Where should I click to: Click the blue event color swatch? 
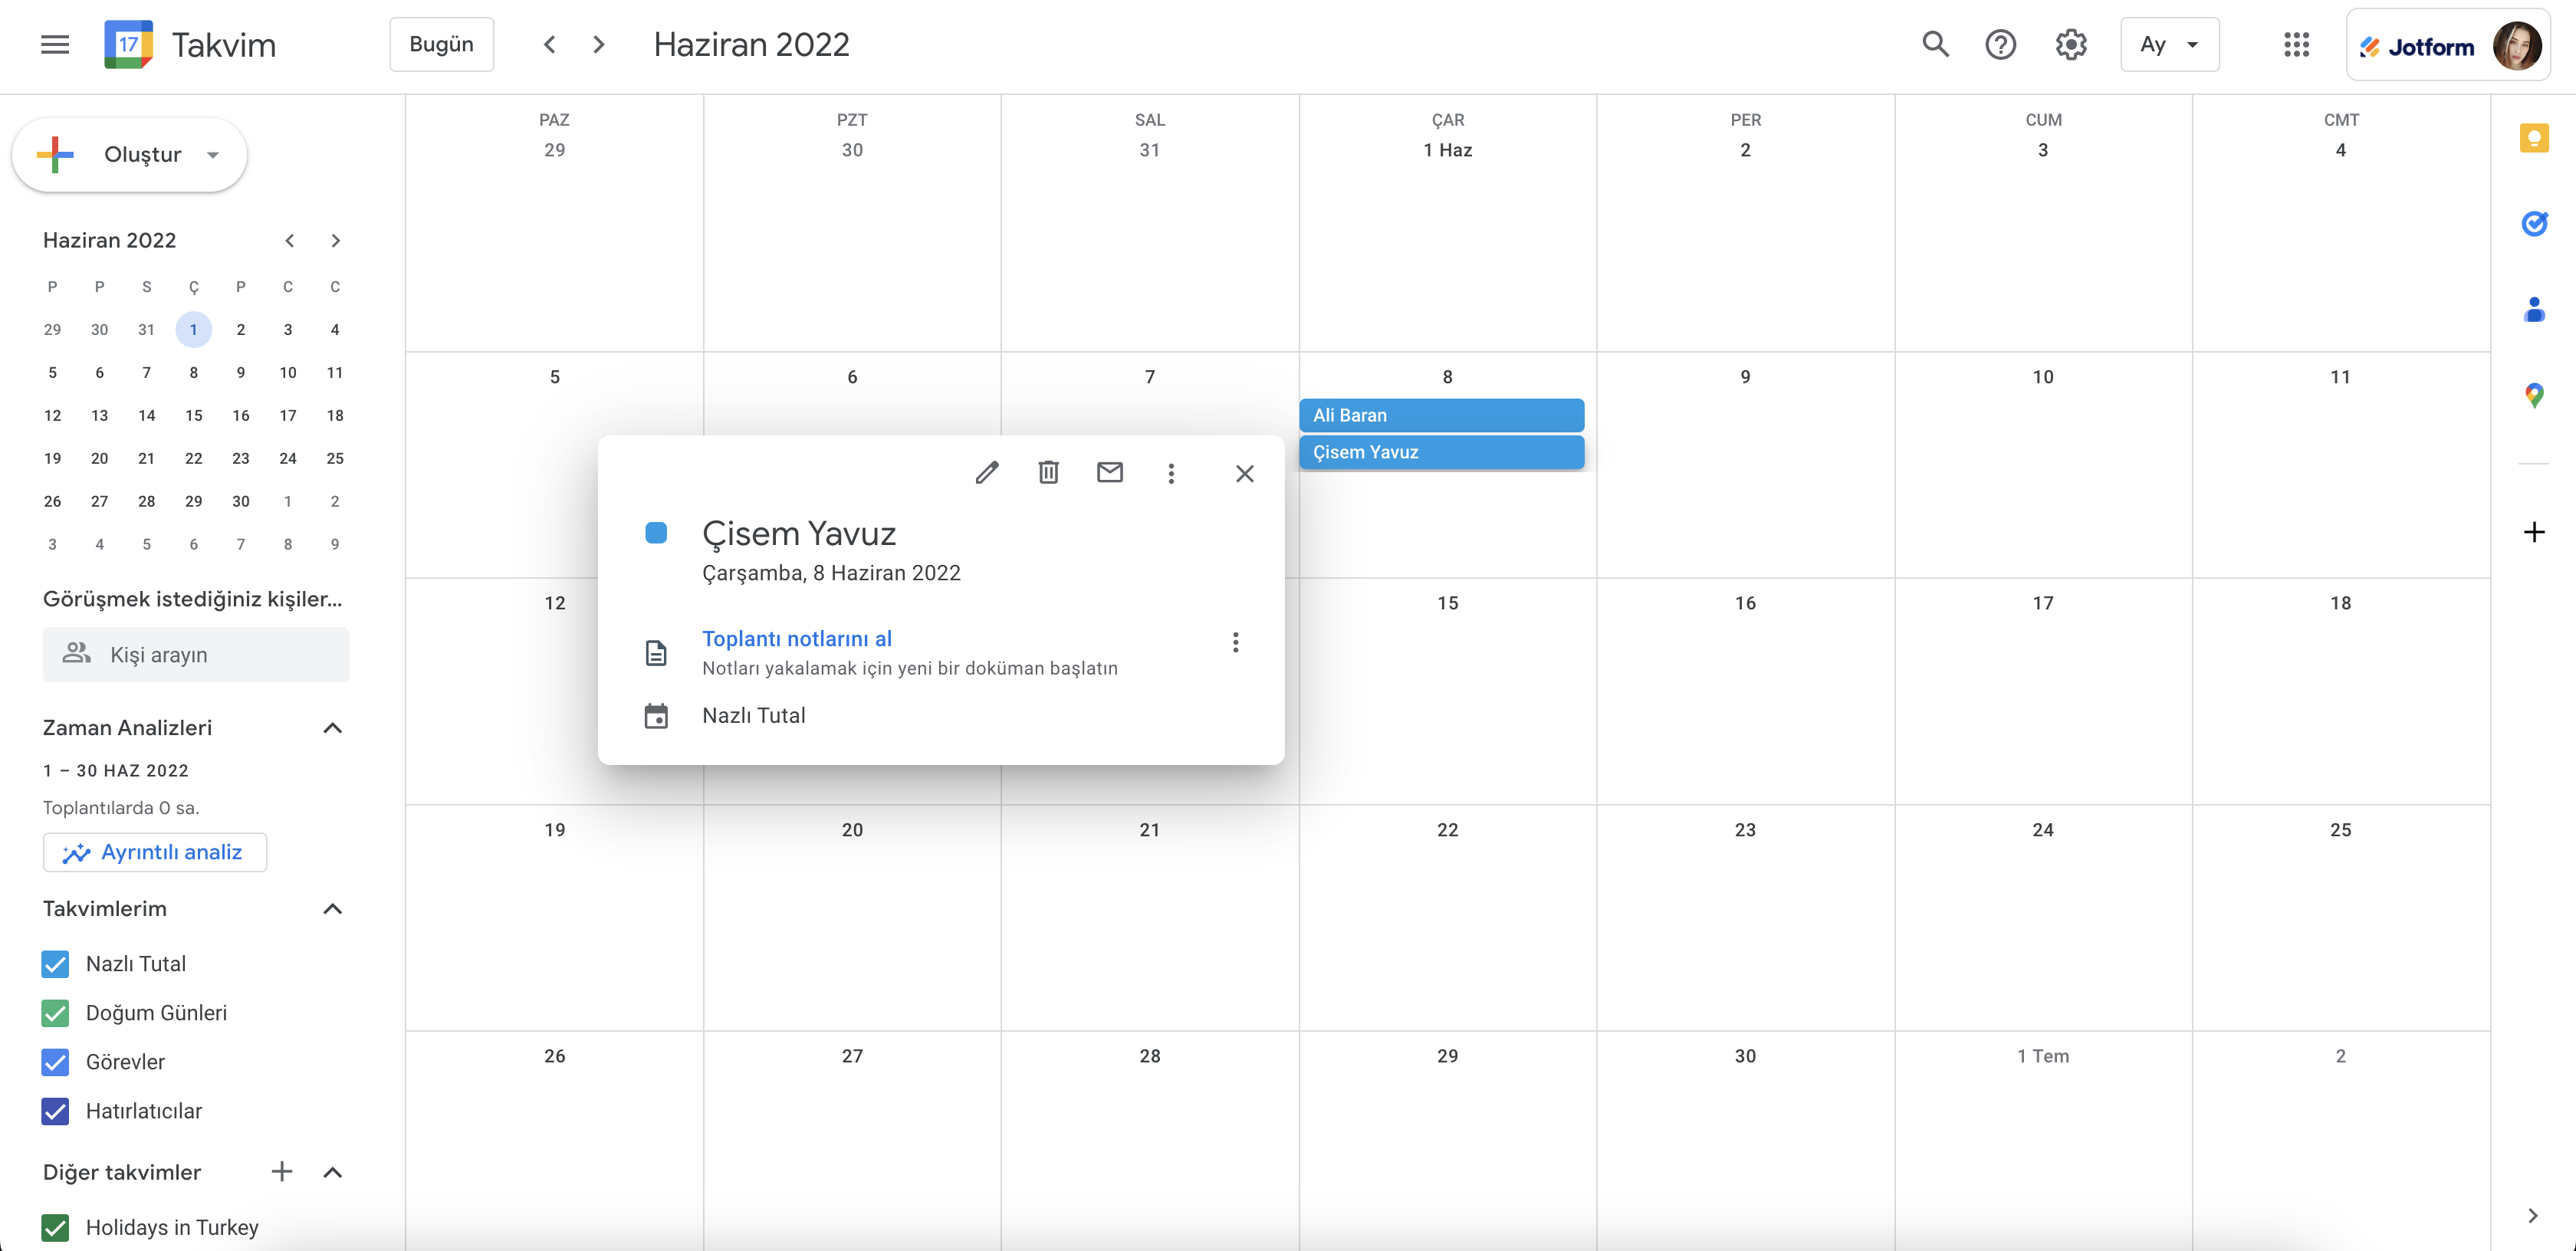point(656,533)
